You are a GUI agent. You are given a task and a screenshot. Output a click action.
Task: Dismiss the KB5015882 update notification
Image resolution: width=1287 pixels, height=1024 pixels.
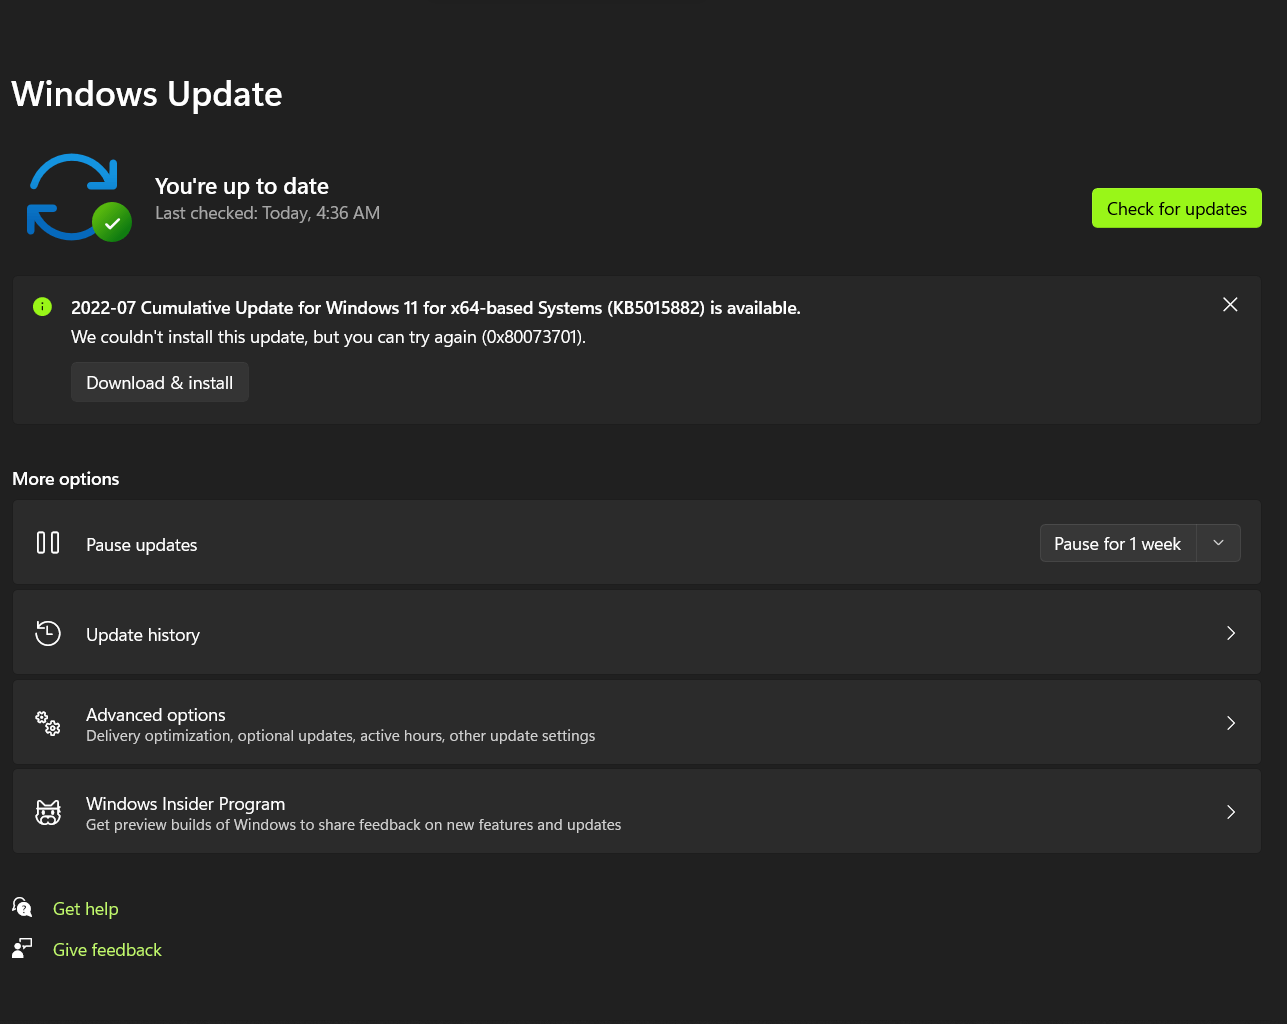pos(1230,304)
